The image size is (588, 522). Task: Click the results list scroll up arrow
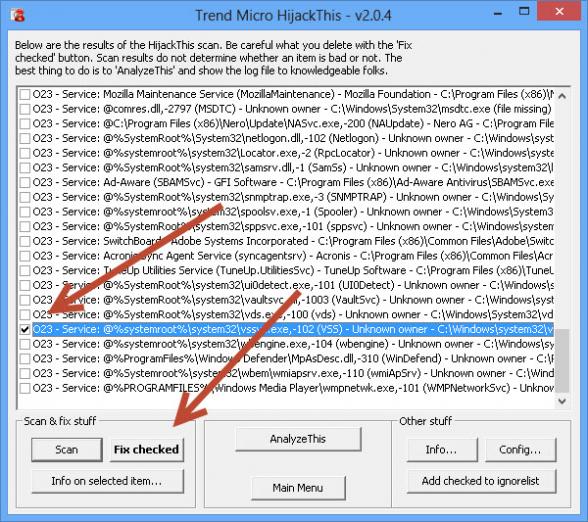(562, 96)
